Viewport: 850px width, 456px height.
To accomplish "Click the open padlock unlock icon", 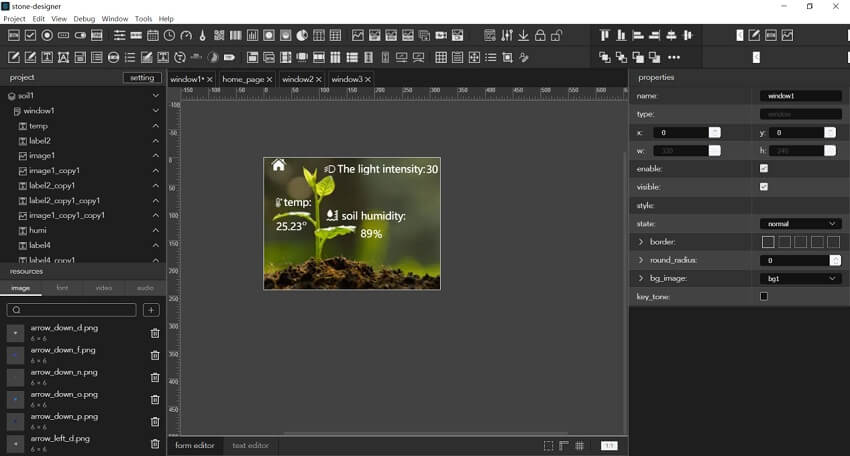I will [x=557, y=35].
